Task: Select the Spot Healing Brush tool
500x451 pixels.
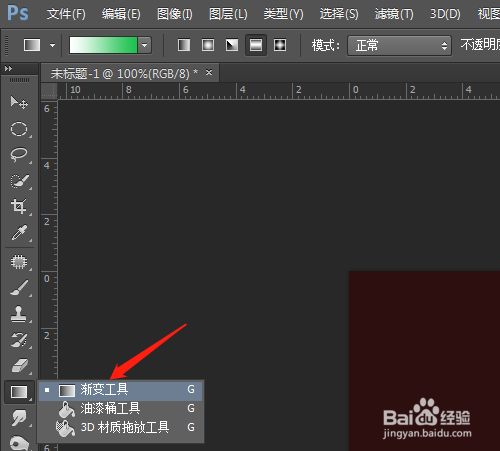Action: pyautogui.click(x=19, y=262)
